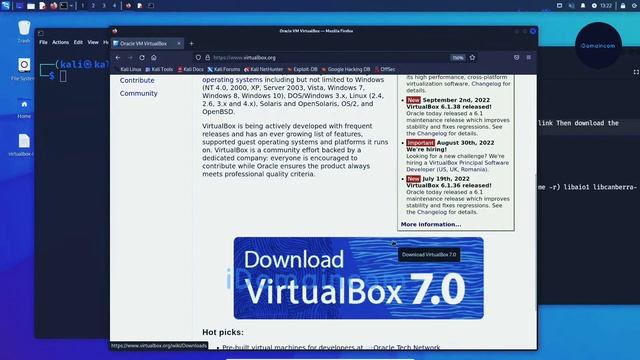Open volume control in system tray
The width and height of the screenshot is (640, 360).
571,6
